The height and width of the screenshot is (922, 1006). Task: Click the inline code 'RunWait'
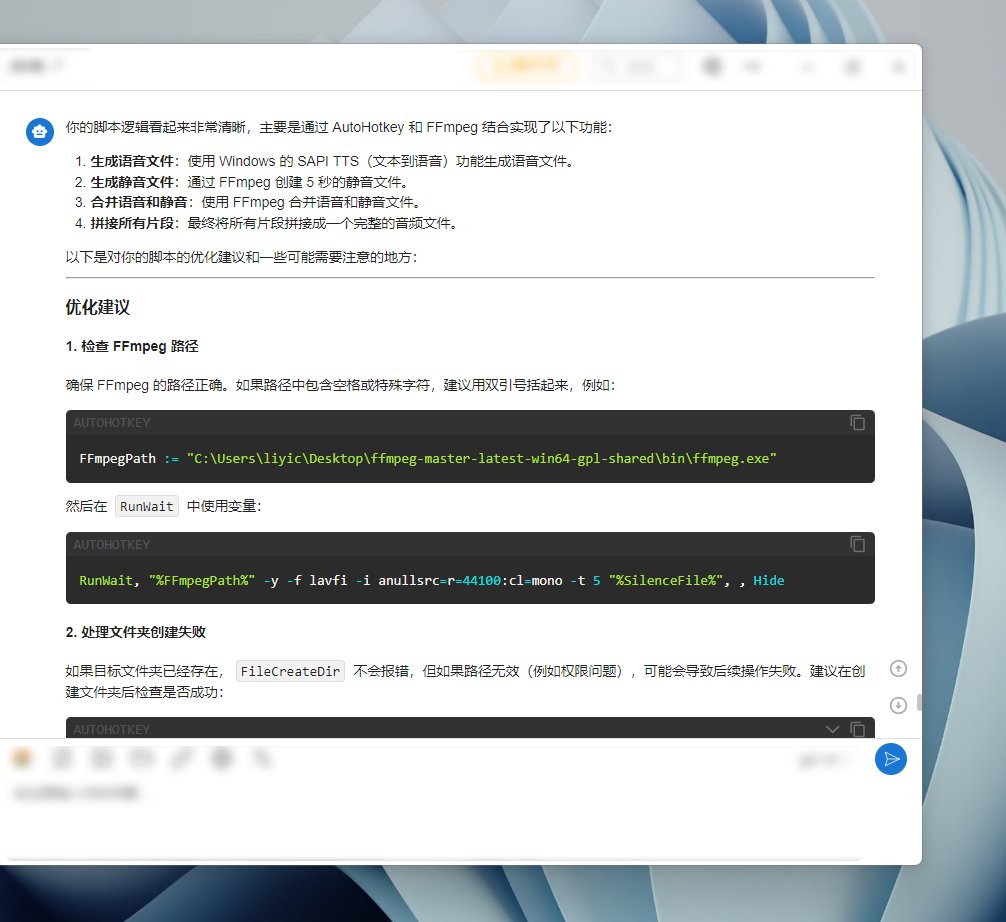point(146,506)
